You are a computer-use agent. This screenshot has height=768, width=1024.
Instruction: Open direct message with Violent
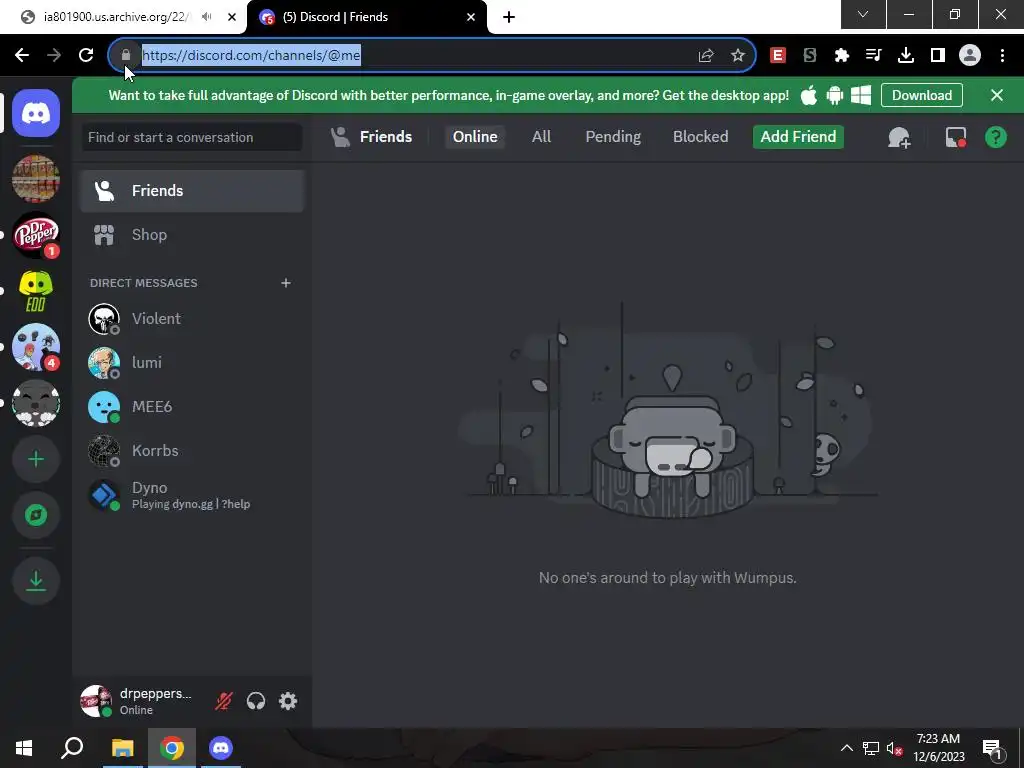coord(192,319)
